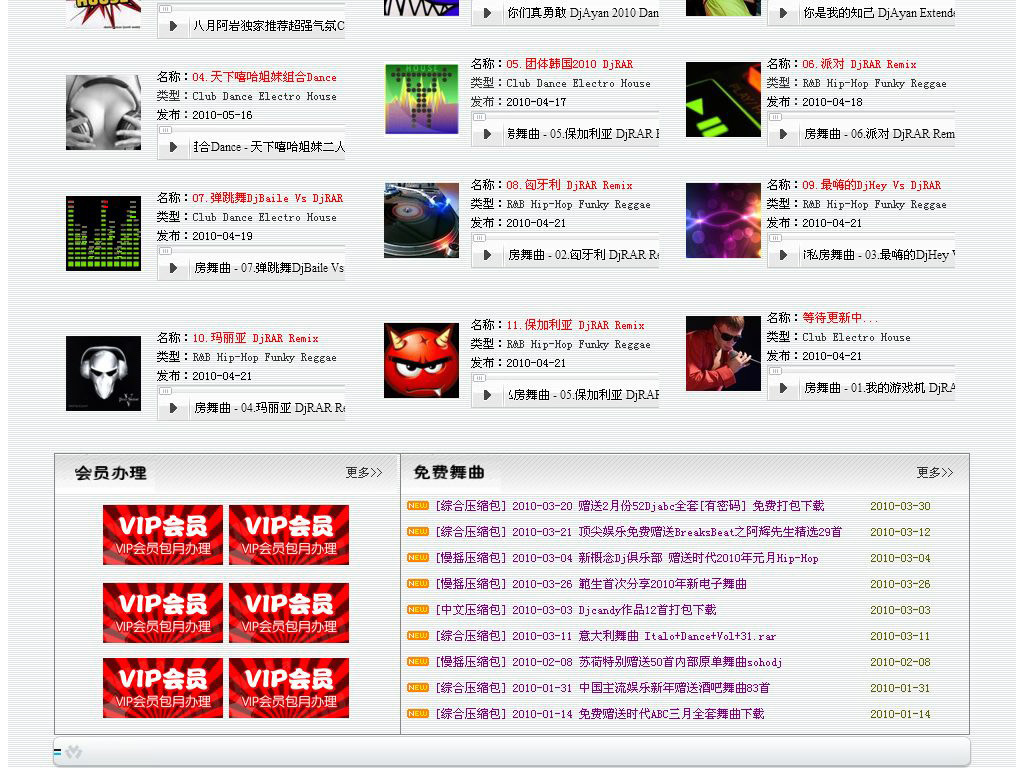Click the NEW badge beside the Djcandy作品12首 entry

point(417,607)
